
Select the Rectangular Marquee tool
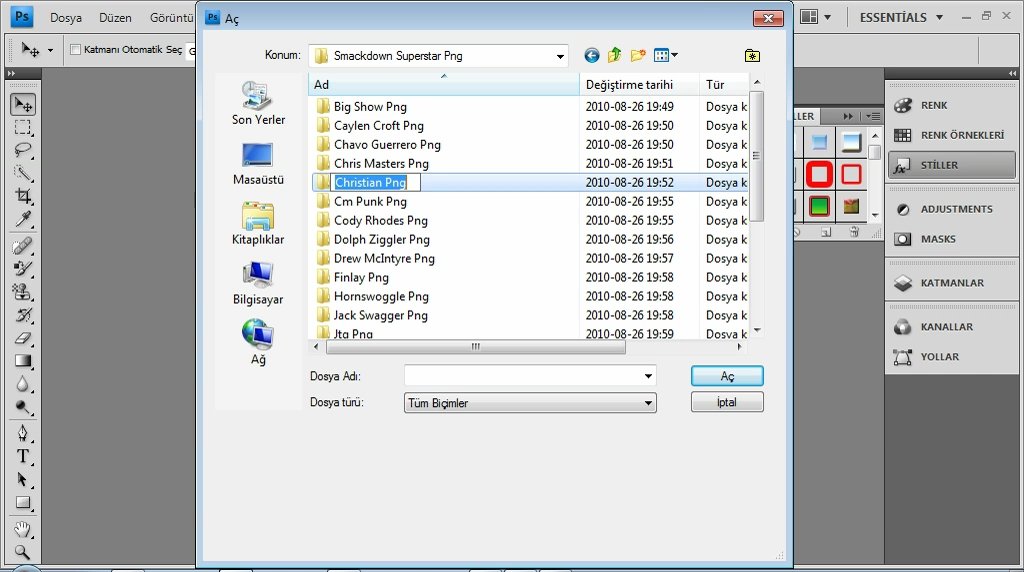[23, 128]
